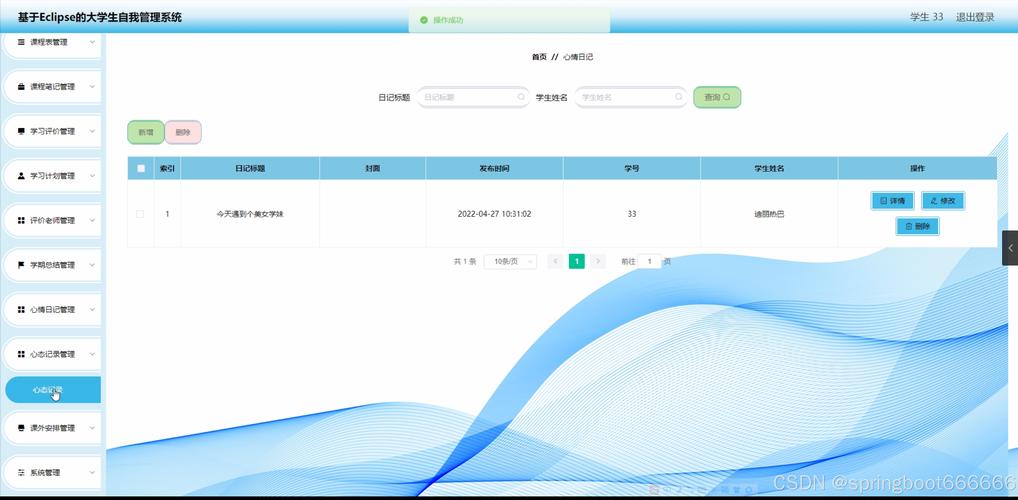
Task: Click the 课程表管理 list icon
Action: coord(21,42)
